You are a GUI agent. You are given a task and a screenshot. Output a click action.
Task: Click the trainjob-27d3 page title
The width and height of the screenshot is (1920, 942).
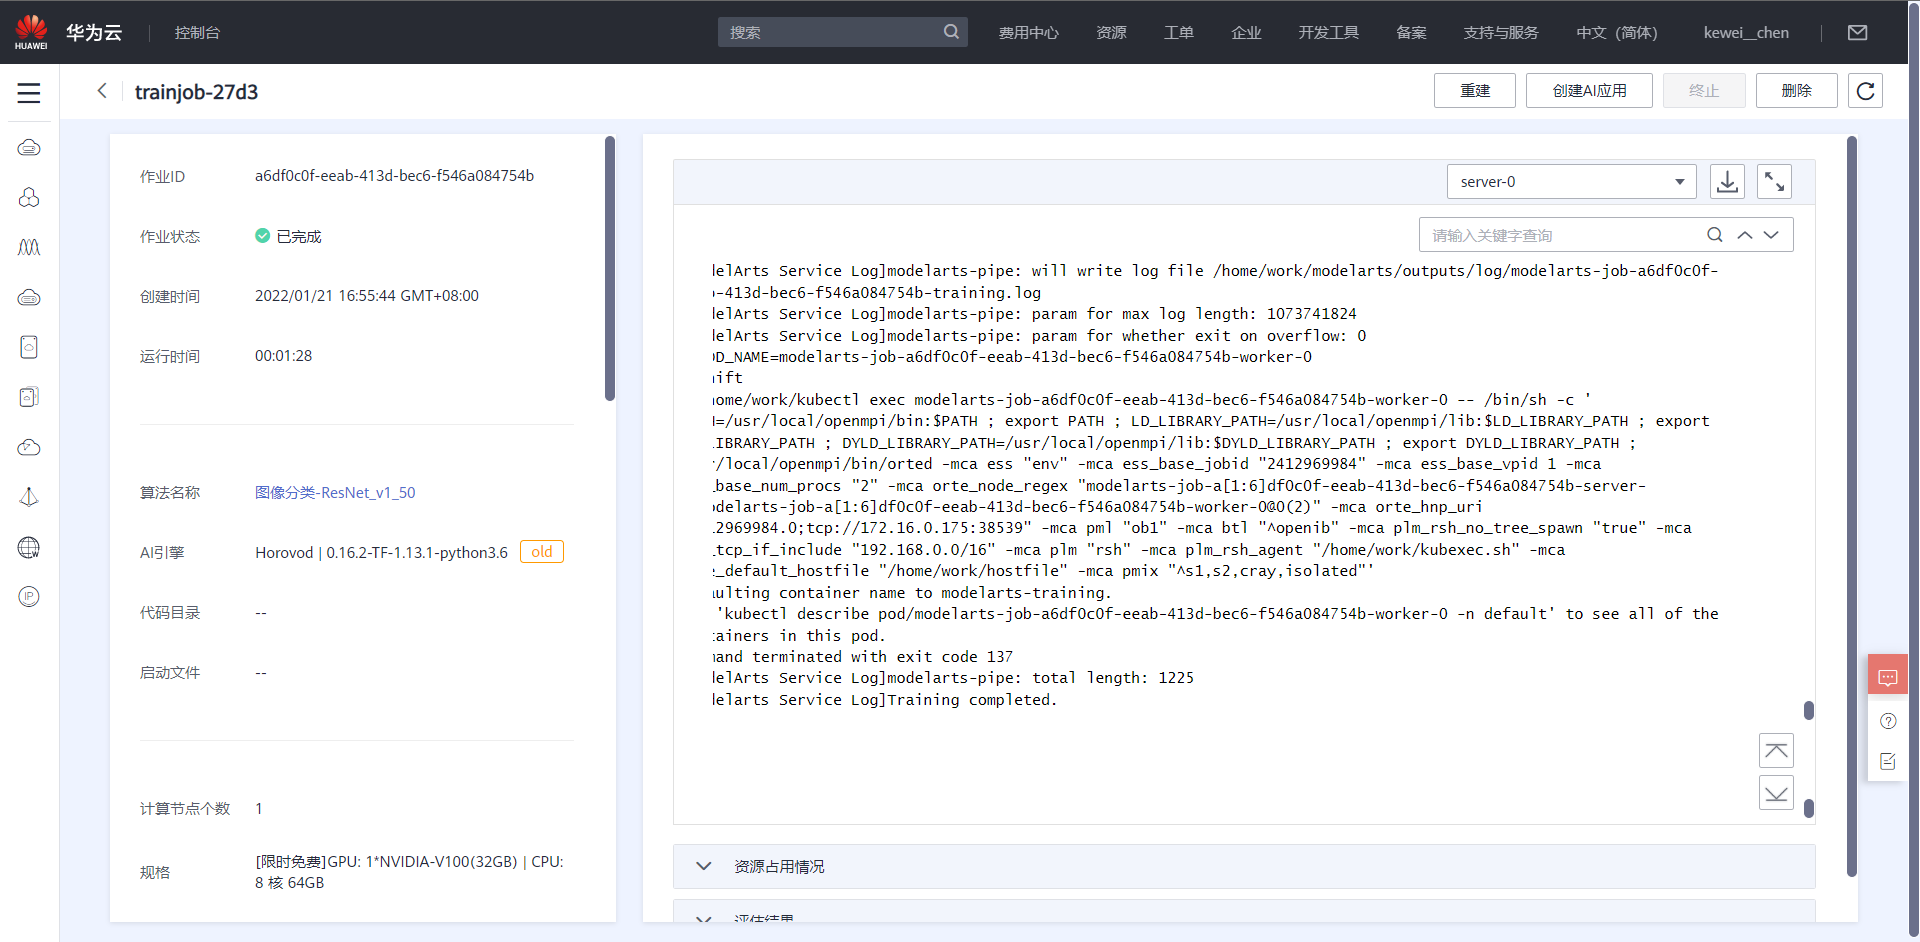[x=196, y=92]
